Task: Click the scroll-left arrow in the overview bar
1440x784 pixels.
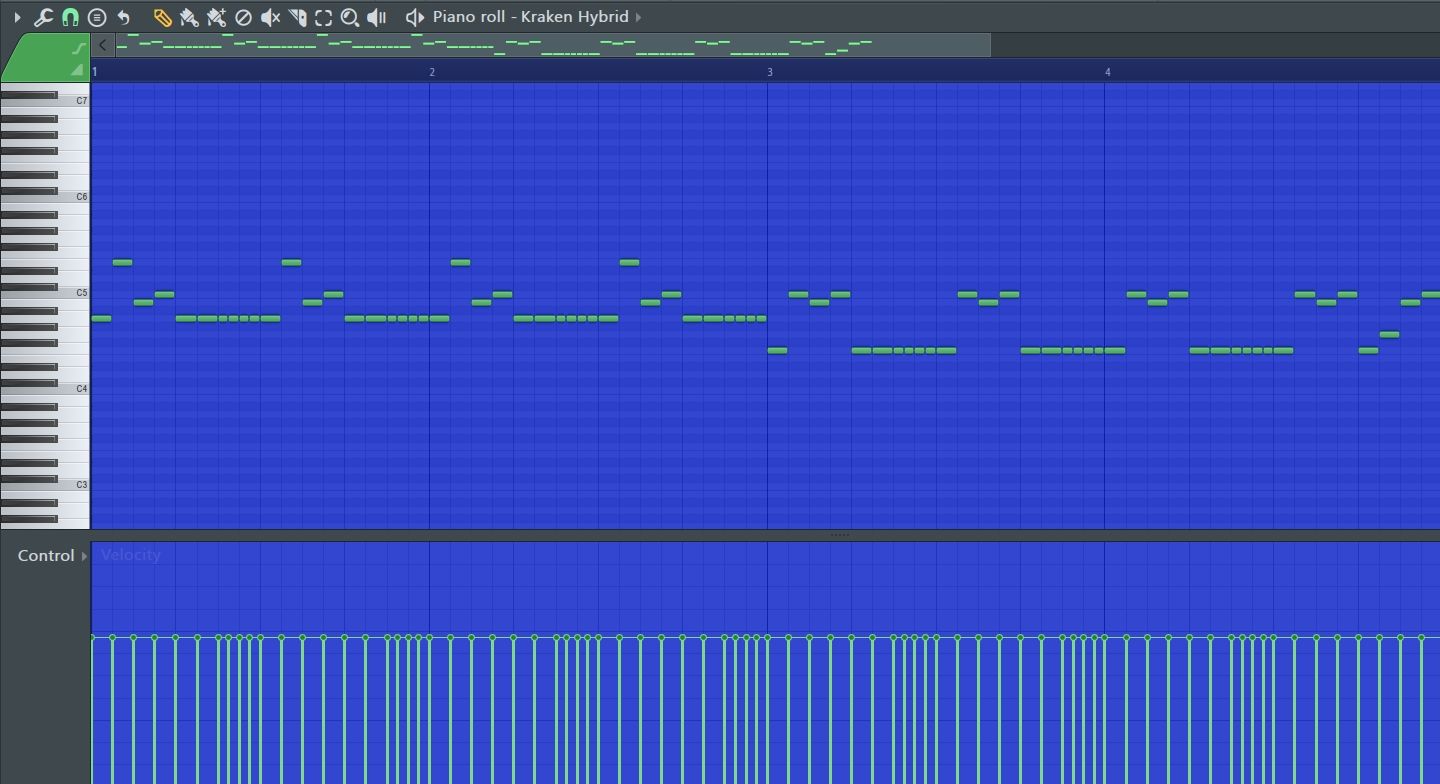Action: click(x=102, y=45)
